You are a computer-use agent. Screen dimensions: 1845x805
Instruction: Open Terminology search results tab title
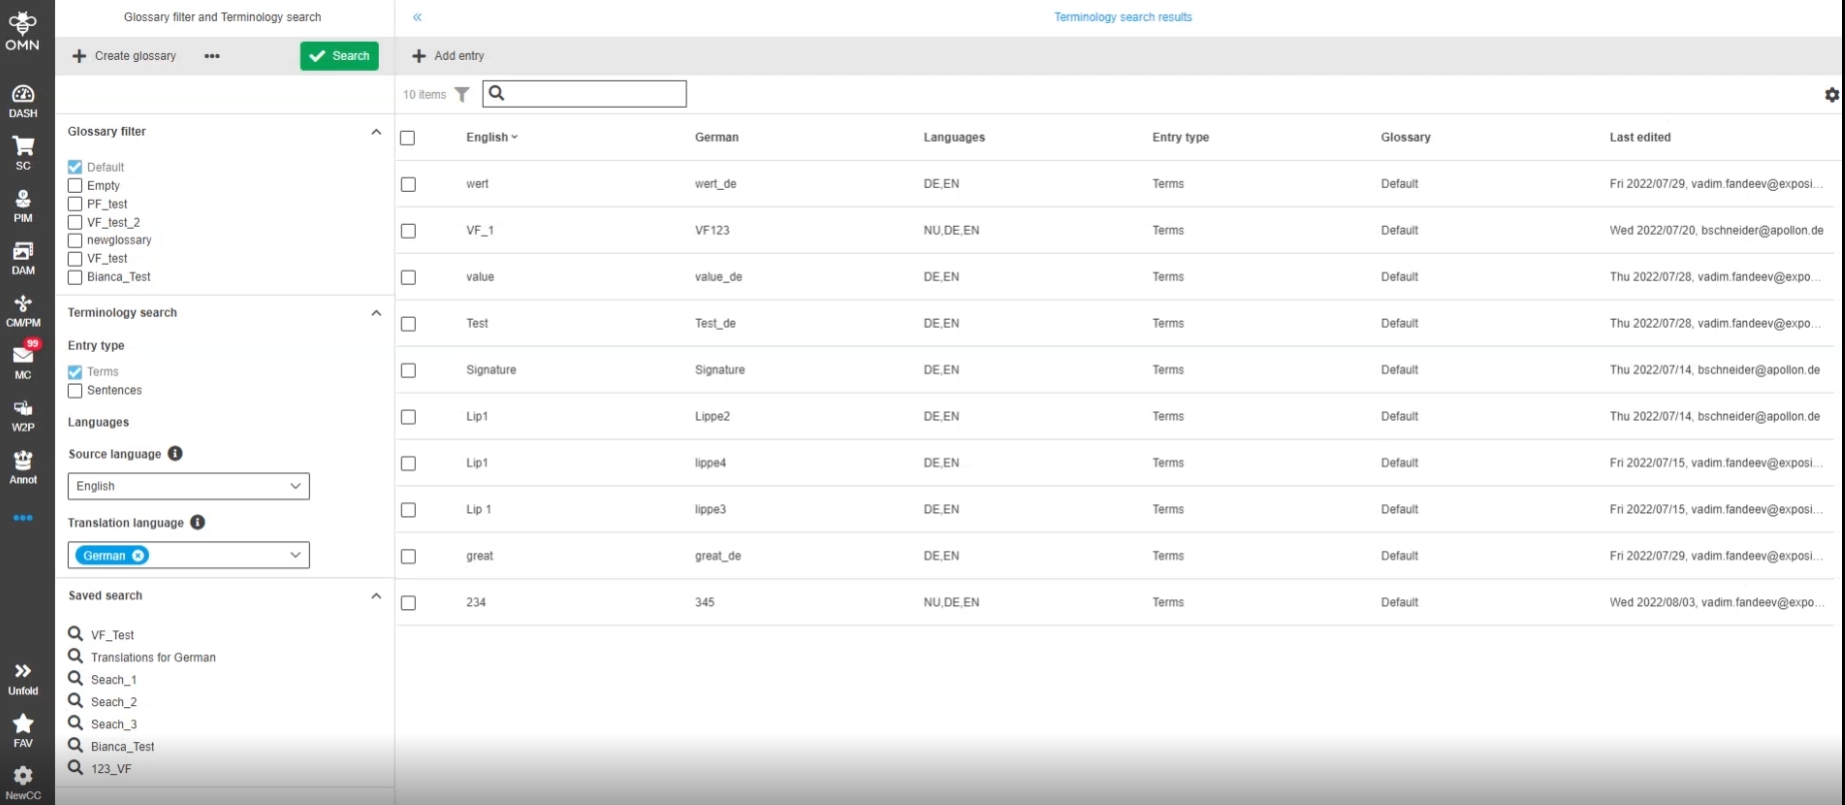(x=1123, y=17)
